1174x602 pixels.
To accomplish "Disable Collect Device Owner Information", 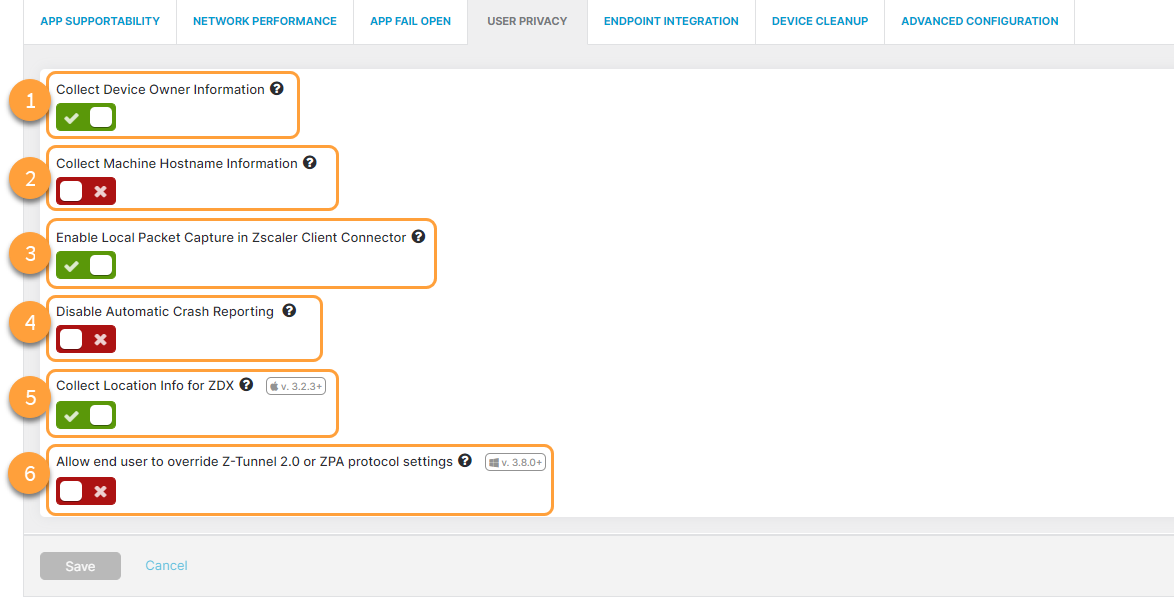I will pos(85,117).
